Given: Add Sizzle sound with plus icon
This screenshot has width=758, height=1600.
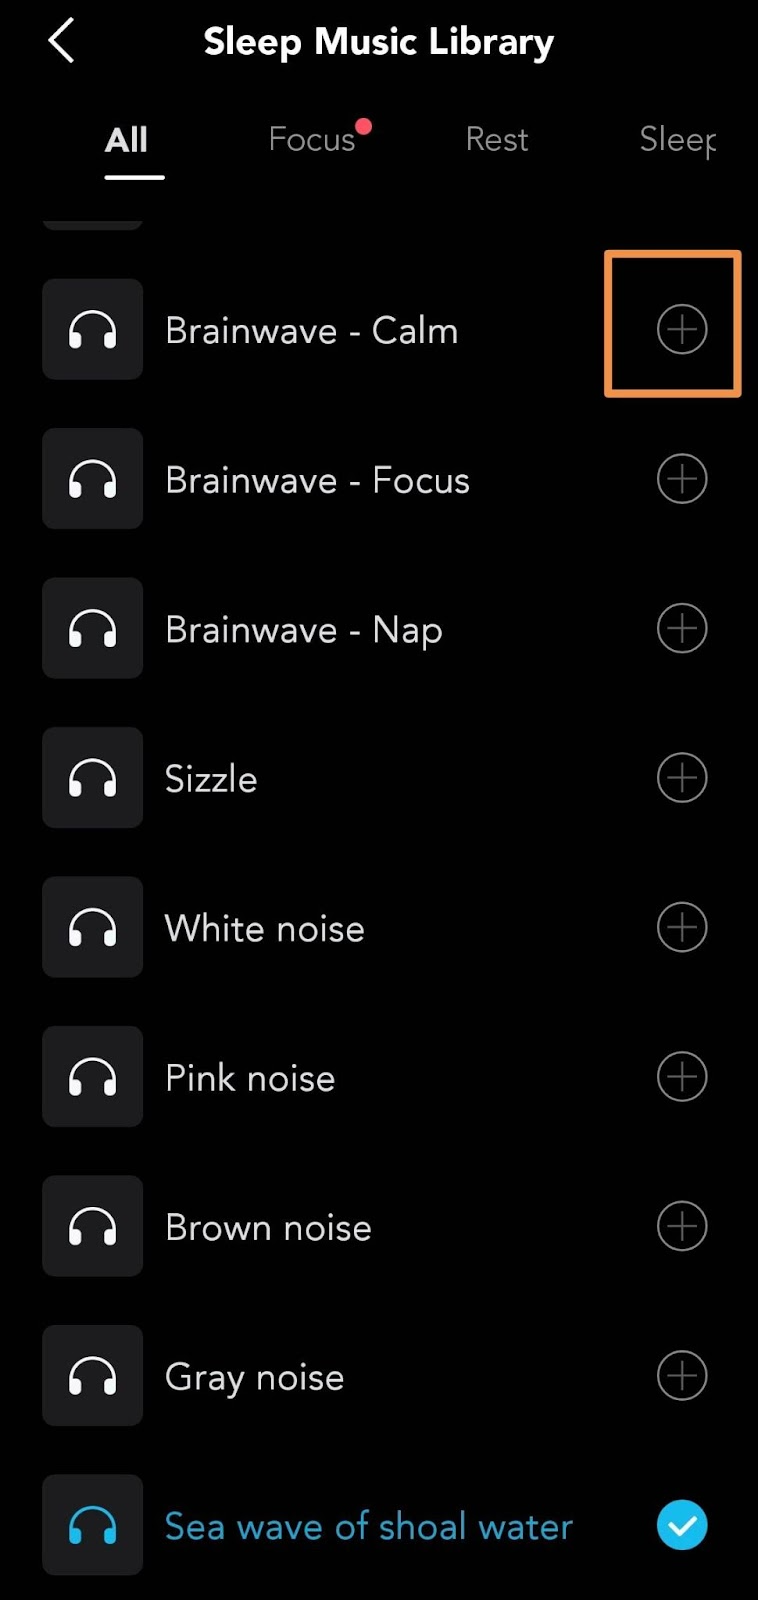Looking at the screenshot, I should [x=682, y=778].
